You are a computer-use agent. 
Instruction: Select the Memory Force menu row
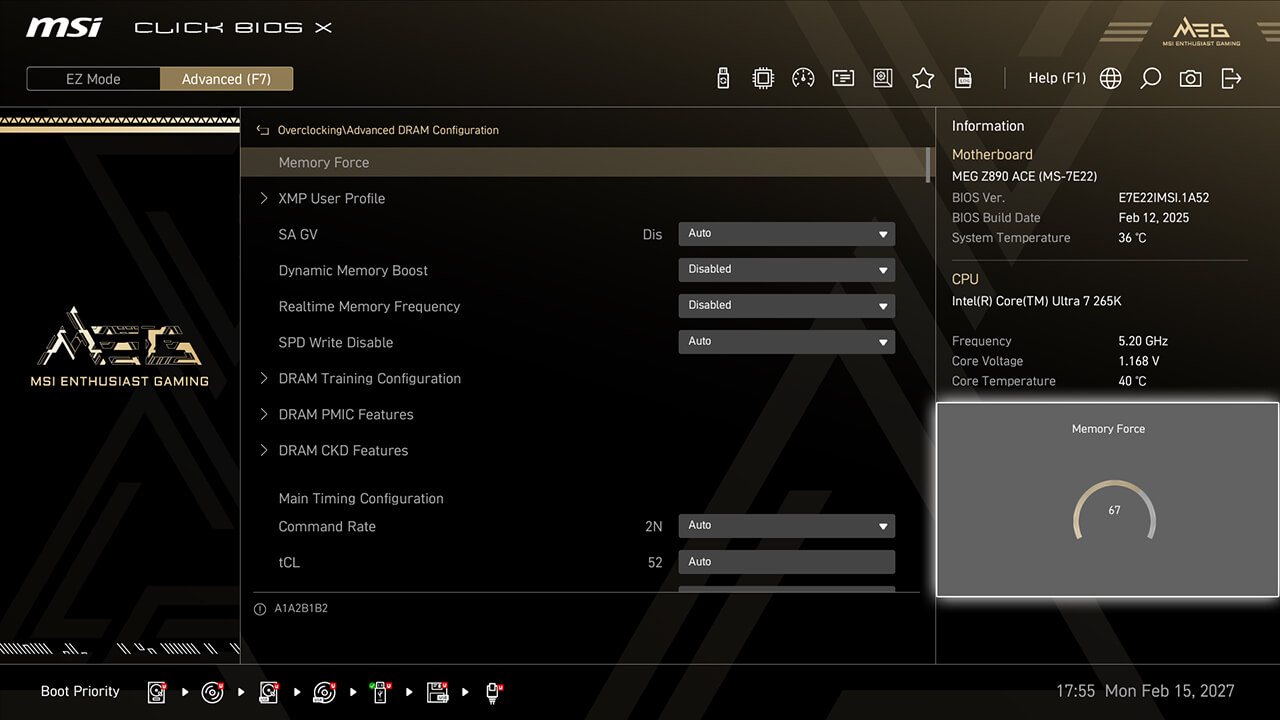coord(585,162)
